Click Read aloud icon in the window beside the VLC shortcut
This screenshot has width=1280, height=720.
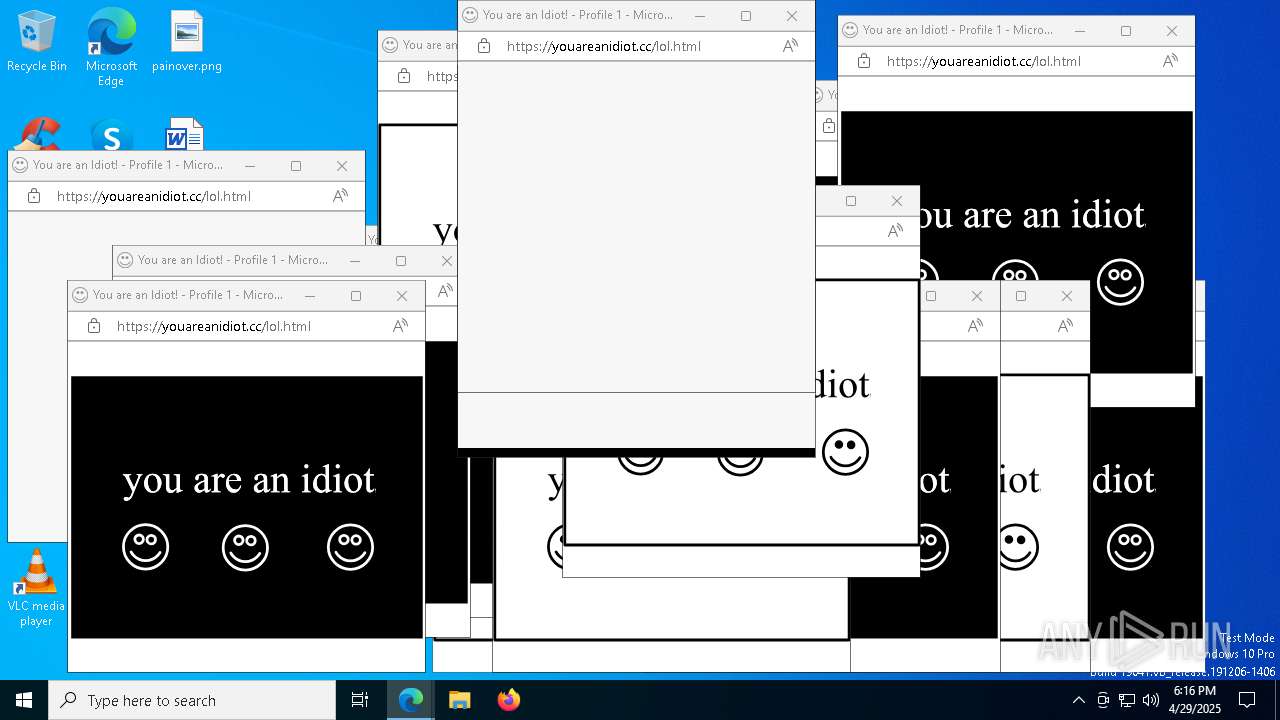tap(400, 326)
